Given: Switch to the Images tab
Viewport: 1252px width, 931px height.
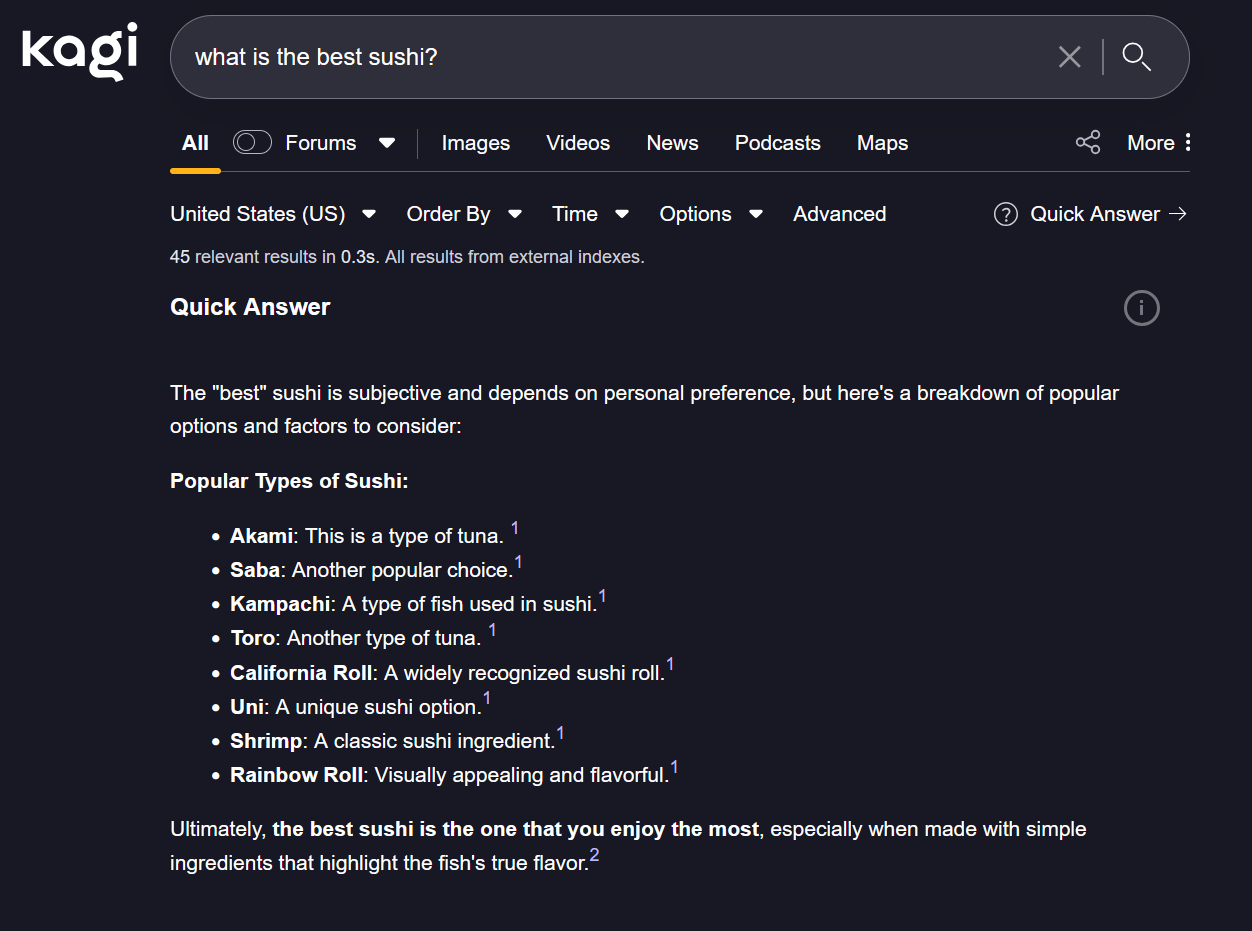Looking at the screenshot, I should 475,143.
